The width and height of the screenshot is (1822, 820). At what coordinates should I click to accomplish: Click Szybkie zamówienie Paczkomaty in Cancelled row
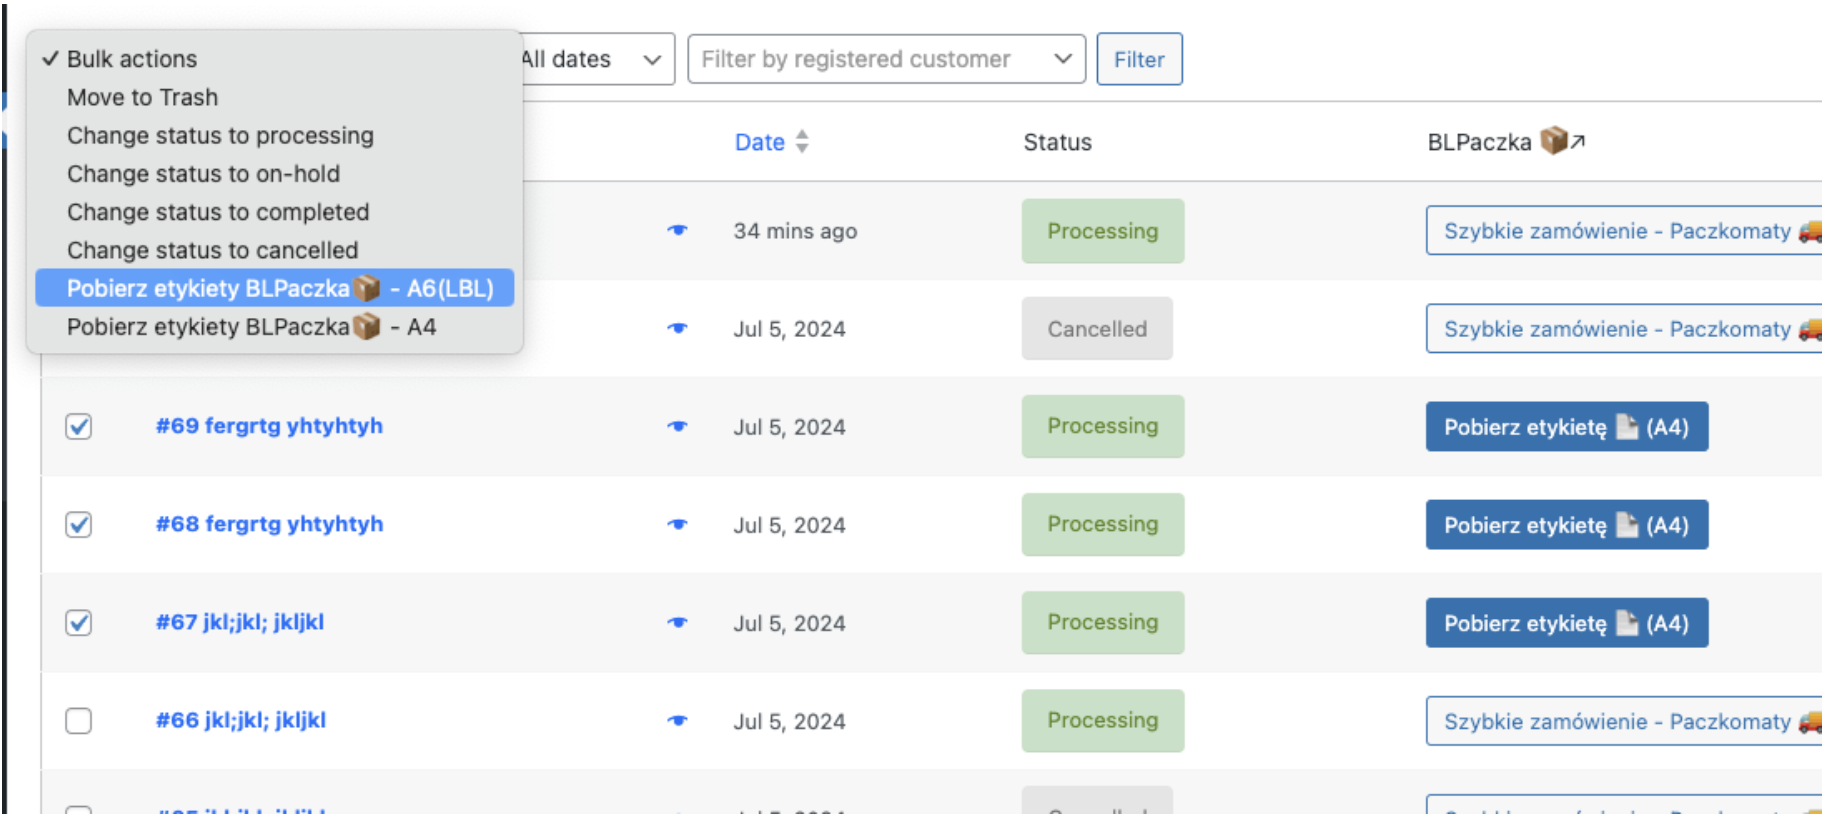pos(1624,329)
